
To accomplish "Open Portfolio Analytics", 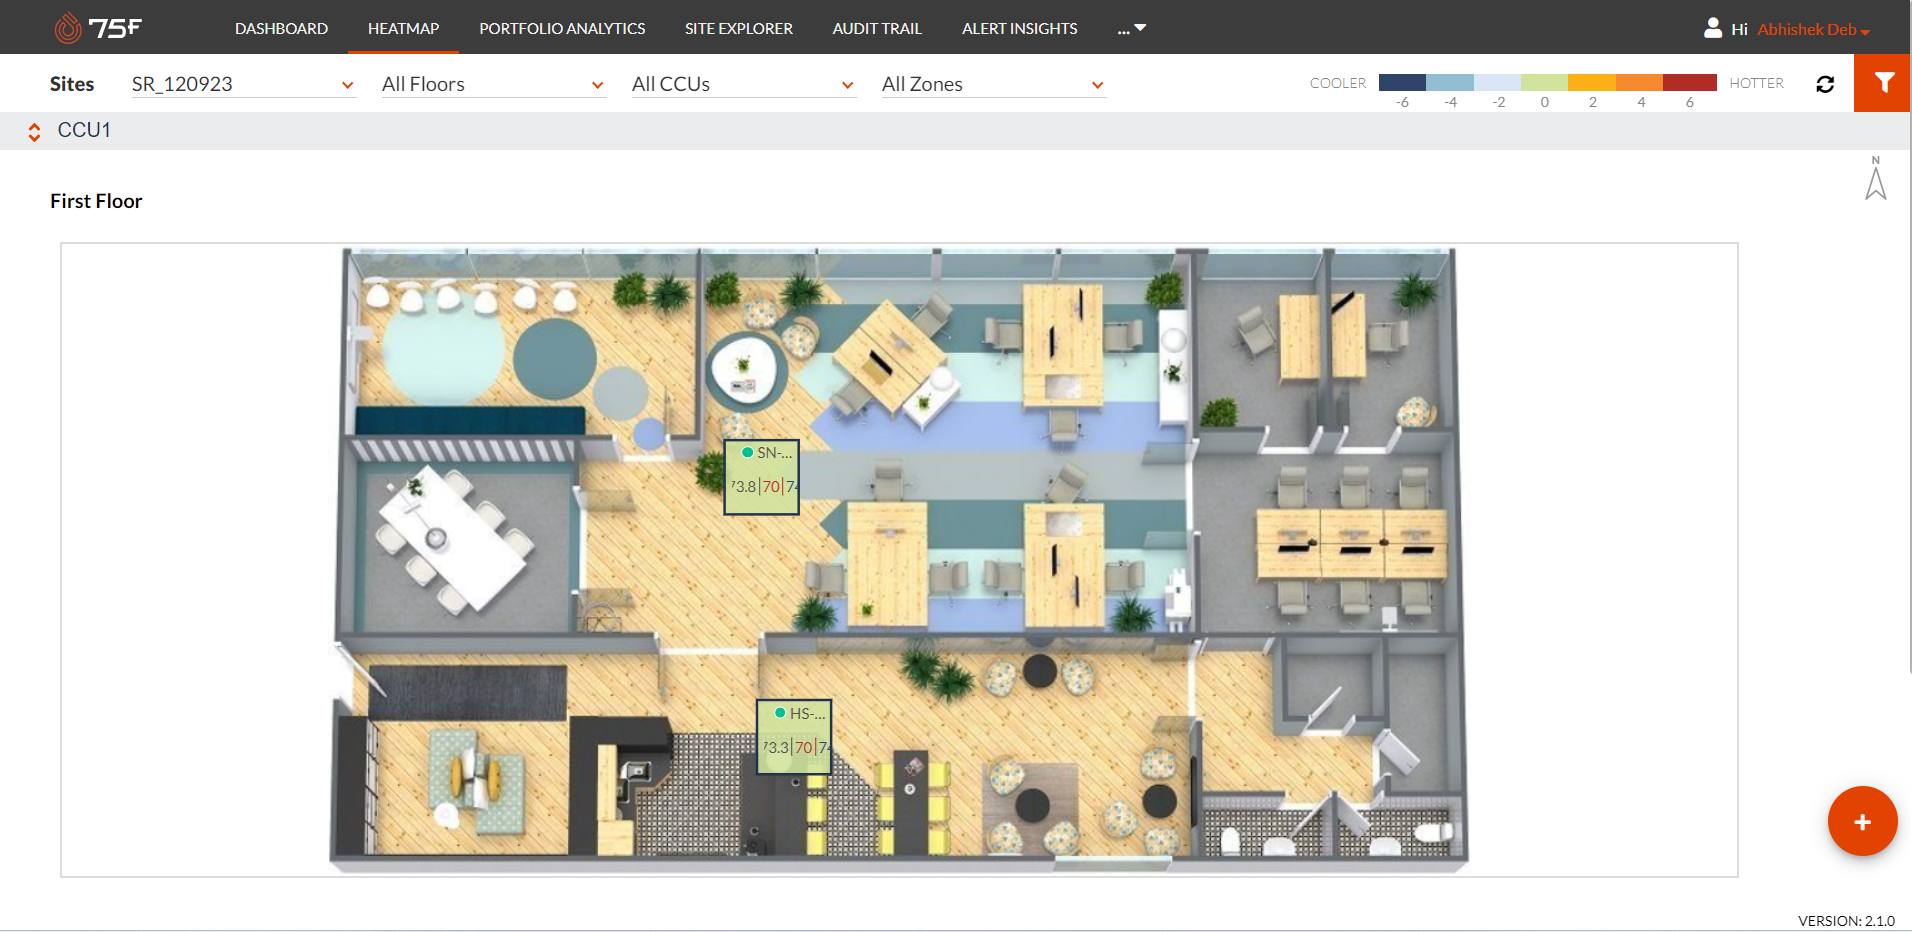I will [x=562, y=28].
